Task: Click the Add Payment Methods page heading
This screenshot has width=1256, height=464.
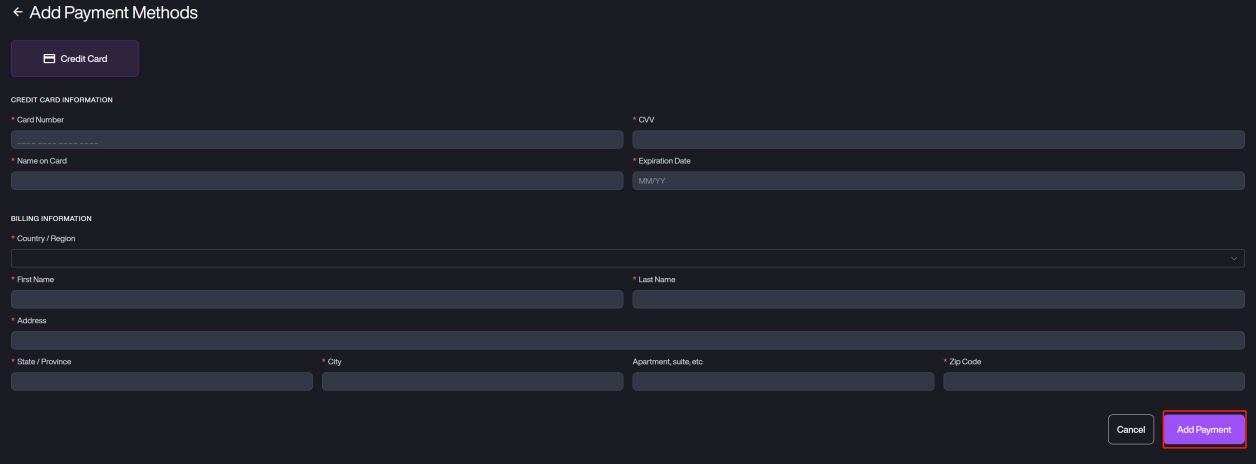Action: coord(113,13)
